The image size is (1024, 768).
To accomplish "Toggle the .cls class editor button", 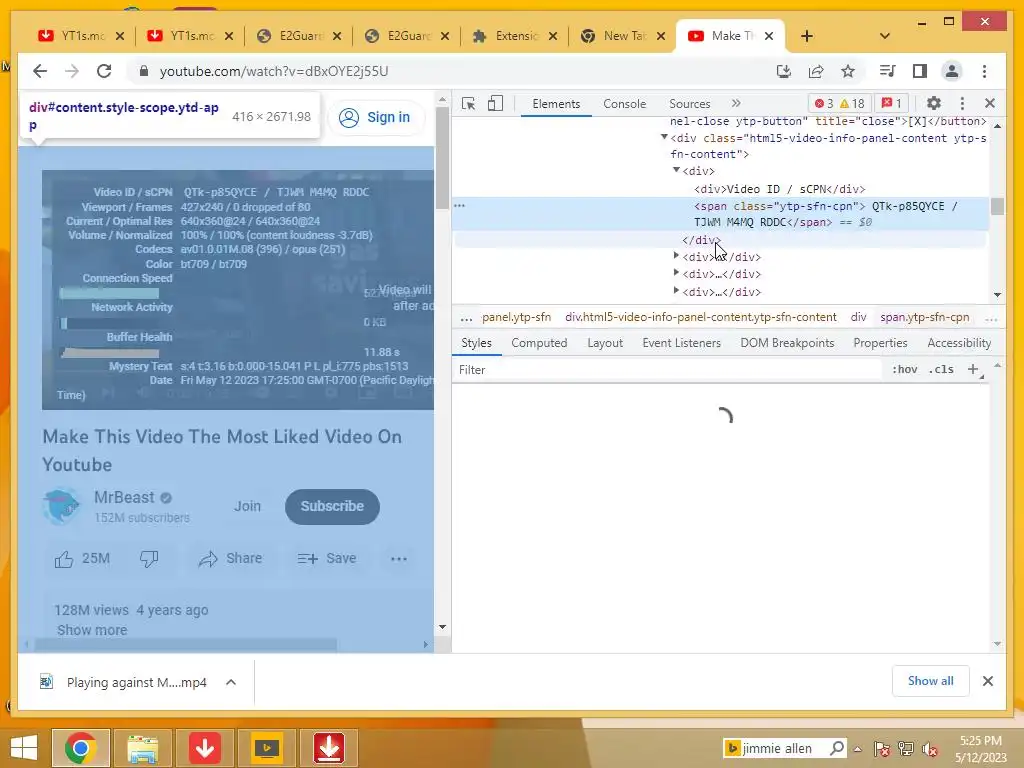I will point(941,370).
